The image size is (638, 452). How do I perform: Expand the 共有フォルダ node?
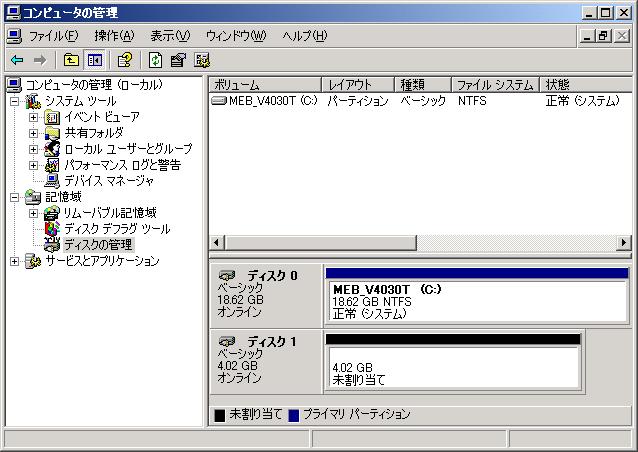pos(33,133)
